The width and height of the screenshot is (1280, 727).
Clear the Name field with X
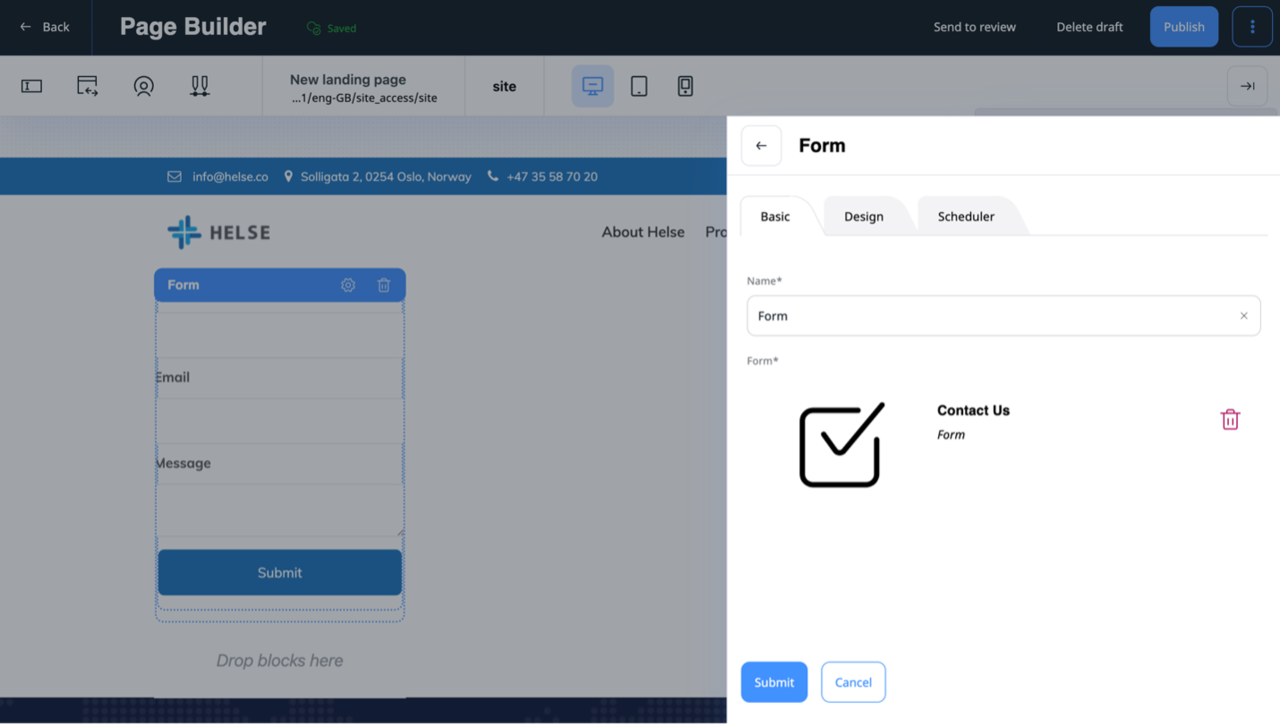[1244, 316]
